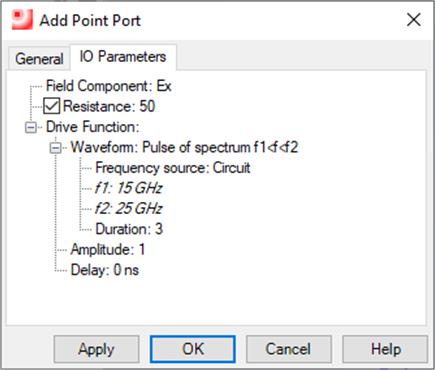Collapse the Waveform tree node

pyautogui.click(x=55, y=148)
